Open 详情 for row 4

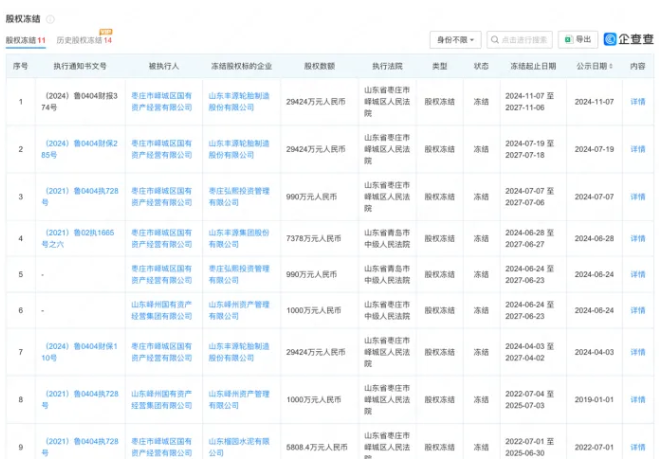pyautogui.click(x=637, y=239)
